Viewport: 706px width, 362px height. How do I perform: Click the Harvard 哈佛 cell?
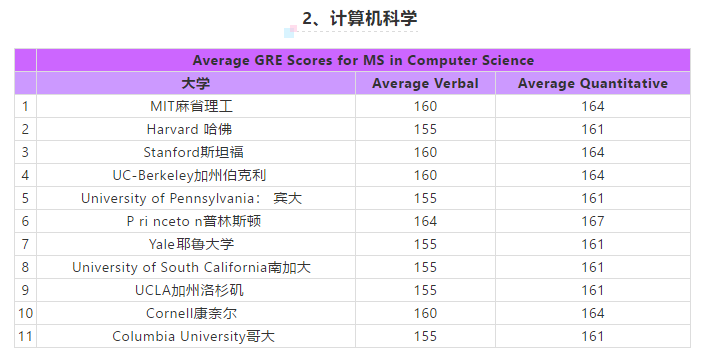[196, 129]
